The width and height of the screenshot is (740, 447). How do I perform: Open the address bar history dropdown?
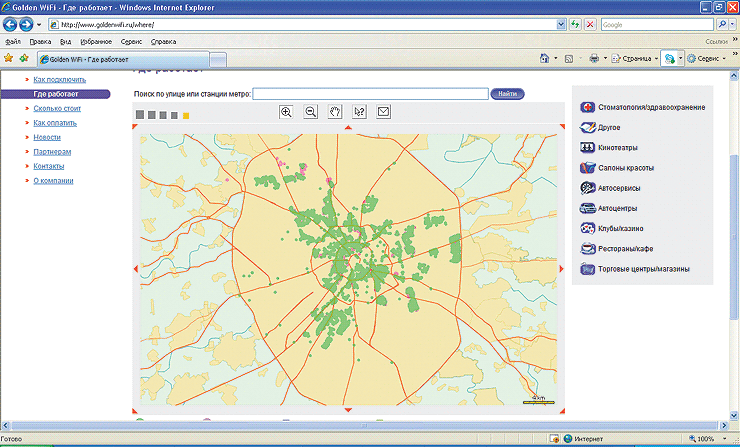pos(561,25)
